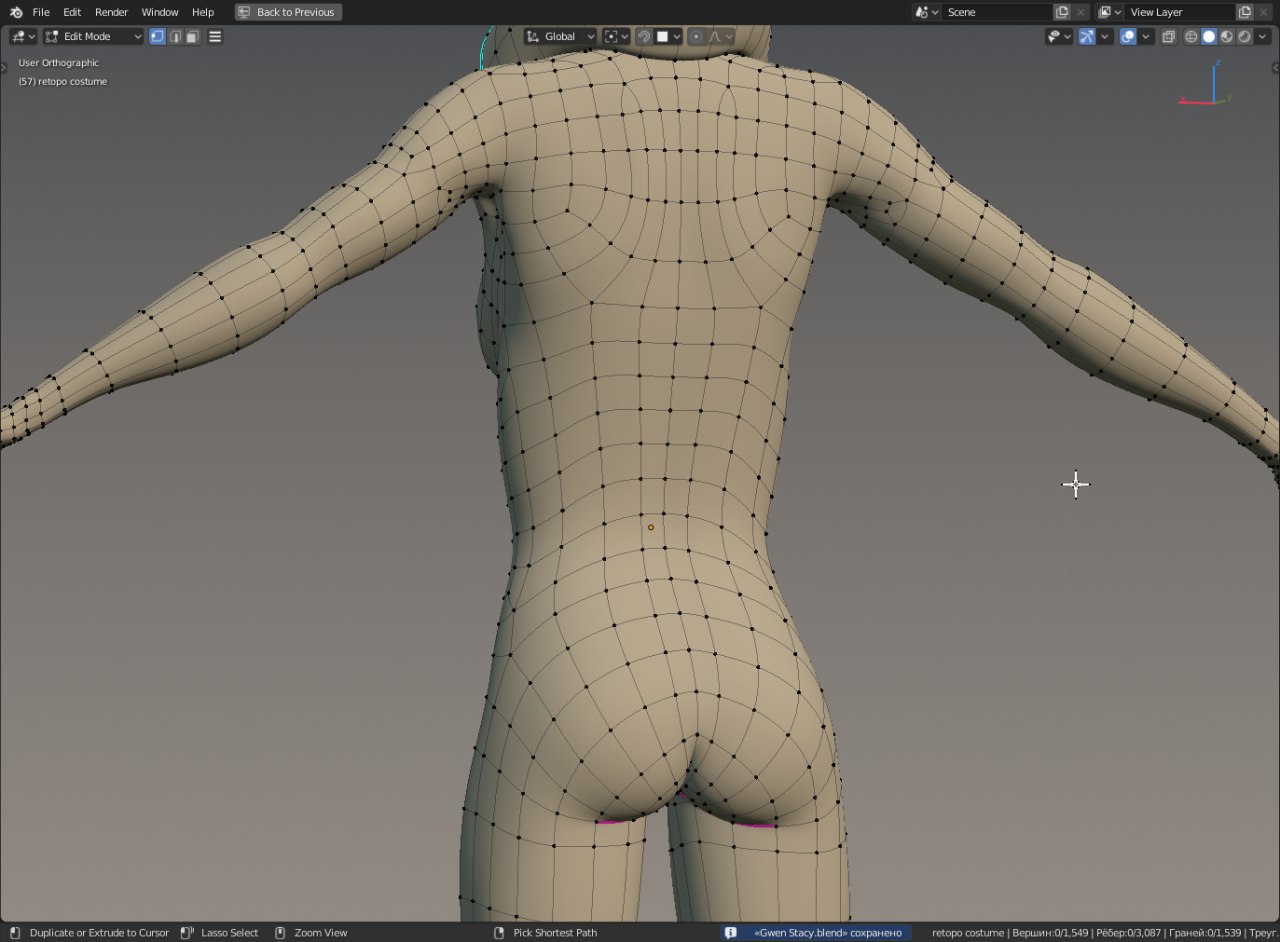Image resolution: width=1280 pixels, height=942 pixels.
Task: Click the "(57) retopo costume" object label
Action: (63, 81)
